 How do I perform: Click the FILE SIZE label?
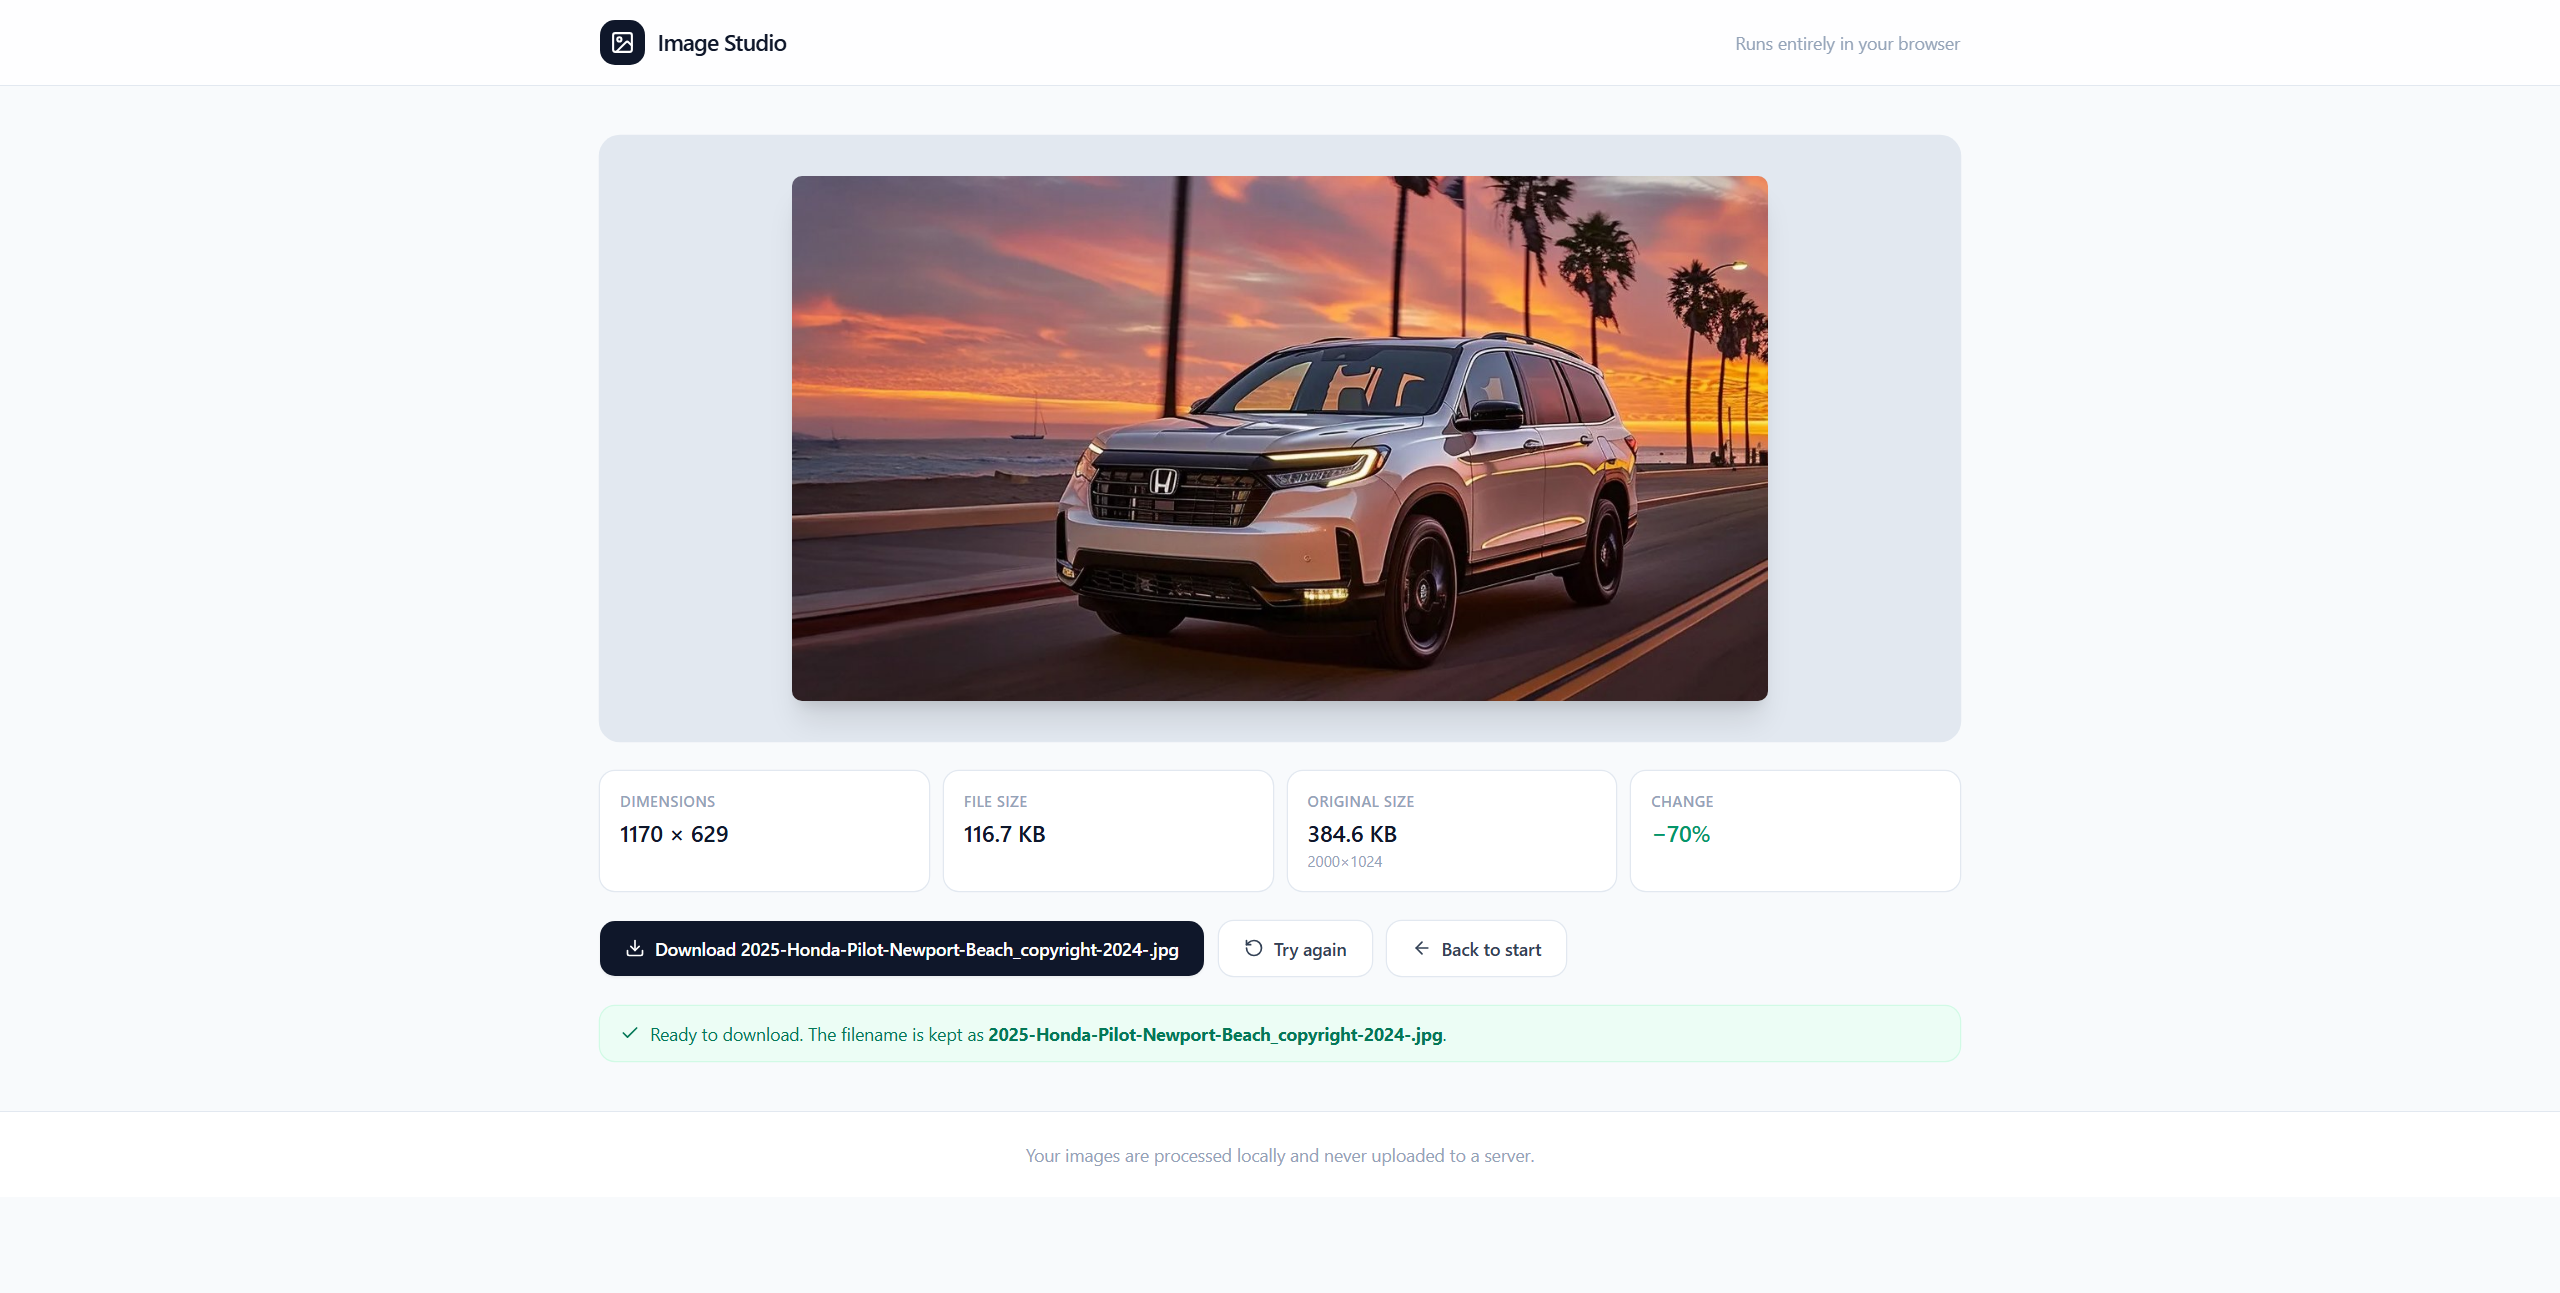(x=995, y=802)
